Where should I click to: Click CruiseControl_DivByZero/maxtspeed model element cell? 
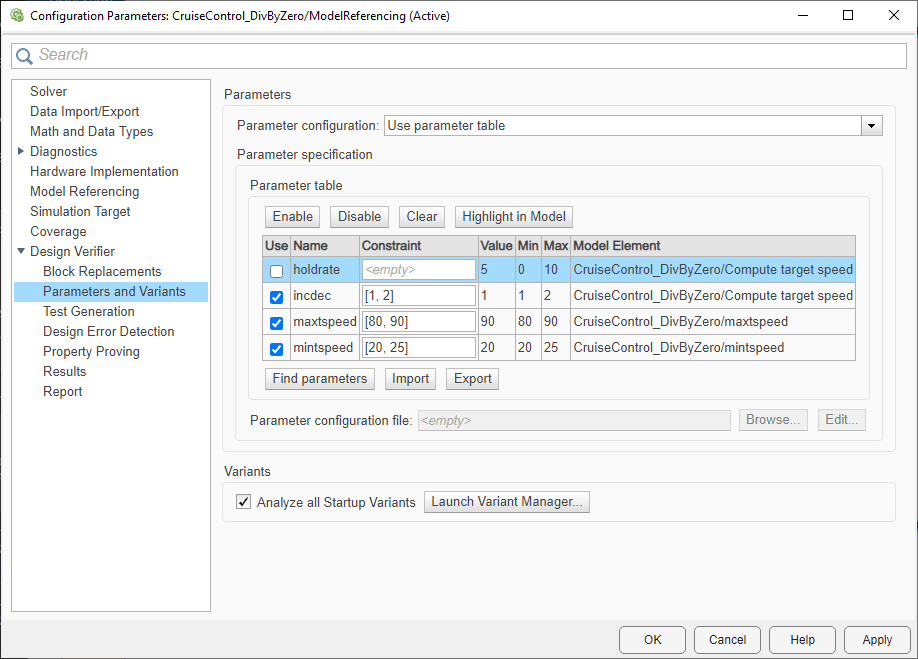pyautogui.click(x=713, y=321)
